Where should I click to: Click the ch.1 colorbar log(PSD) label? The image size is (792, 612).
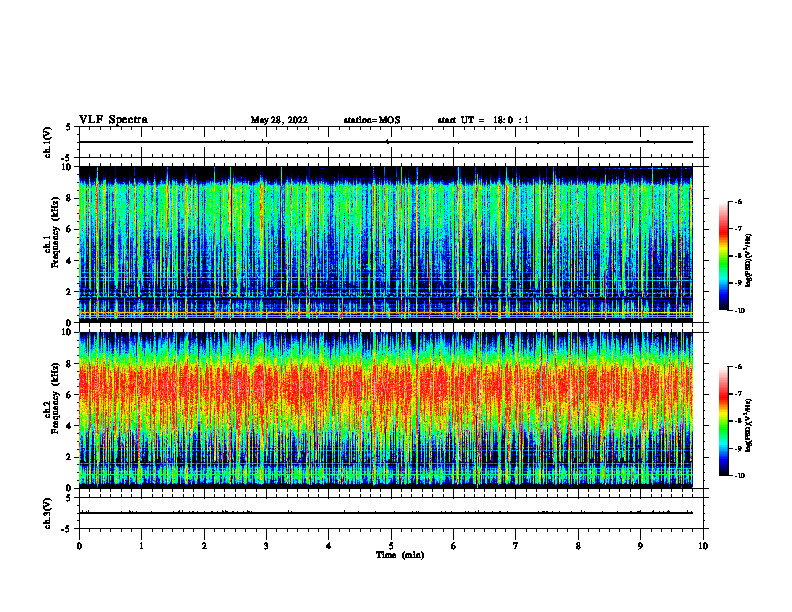749,261
